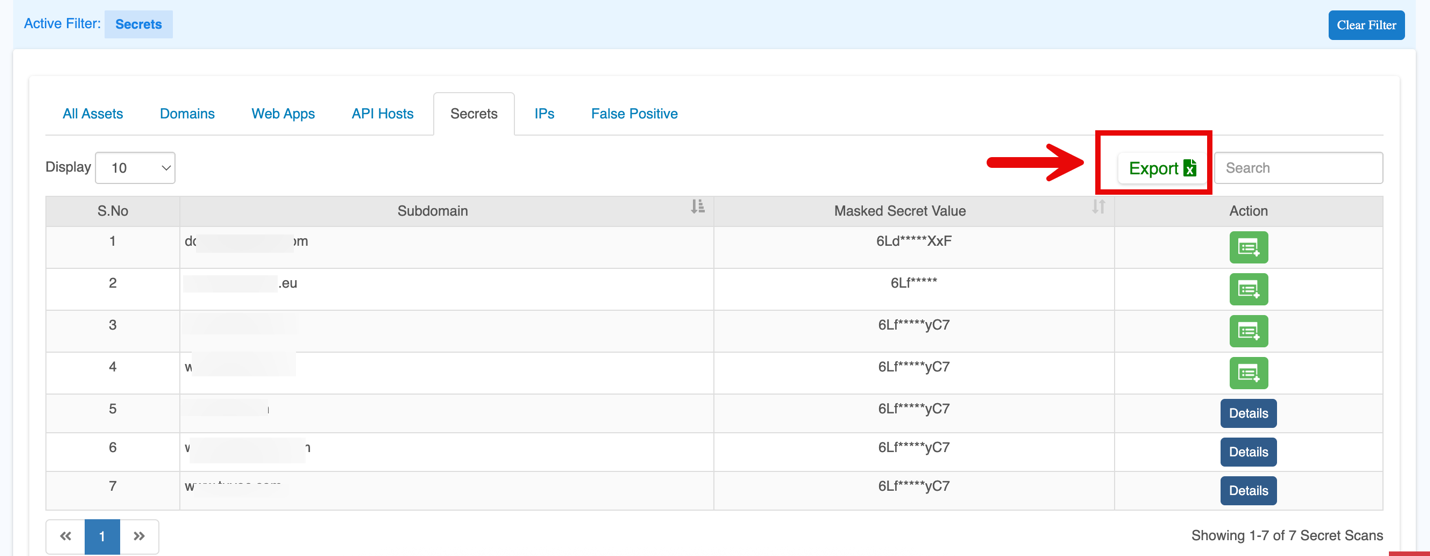
Task: Open the API Hosts tab
Action: point(382,114)
